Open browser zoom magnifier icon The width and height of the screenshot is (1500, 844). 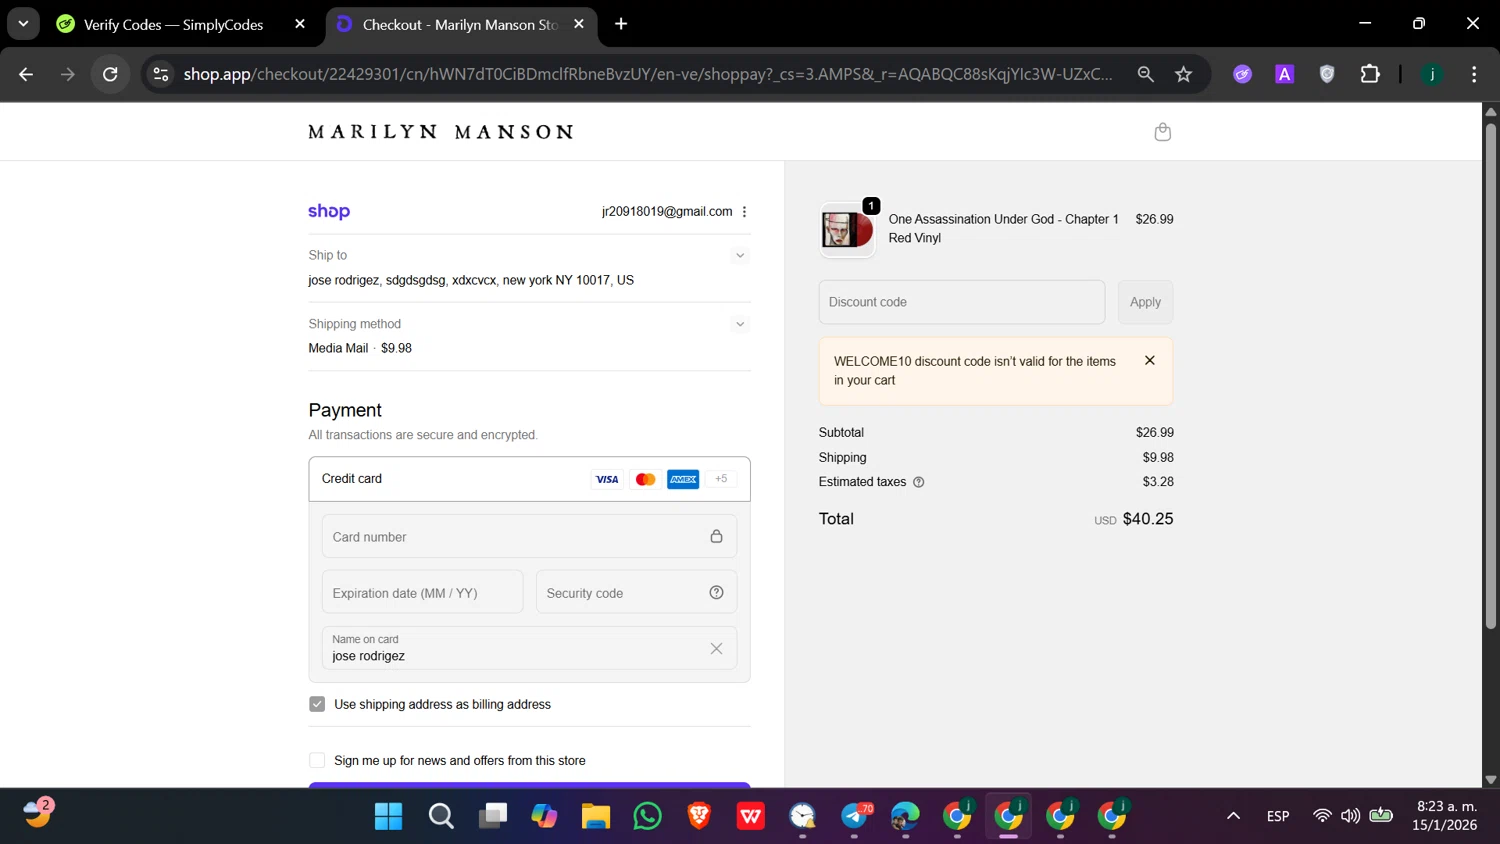point(1146,74)
